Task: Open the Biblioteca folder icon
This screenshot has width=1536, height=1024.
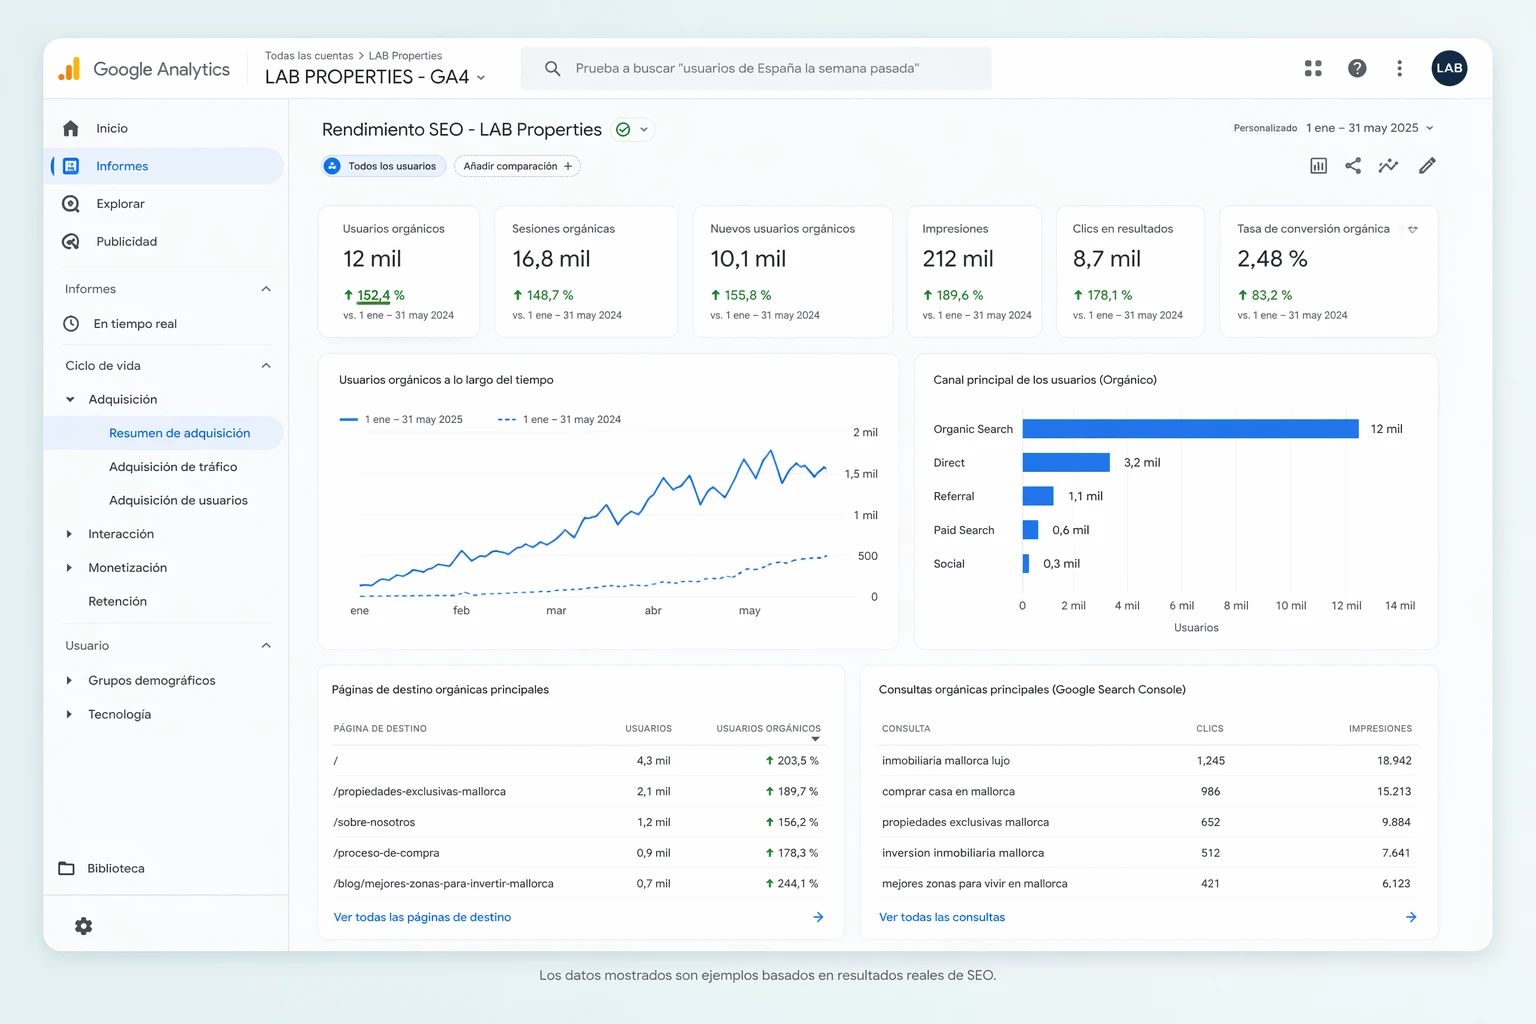Action: click(66, 868)
